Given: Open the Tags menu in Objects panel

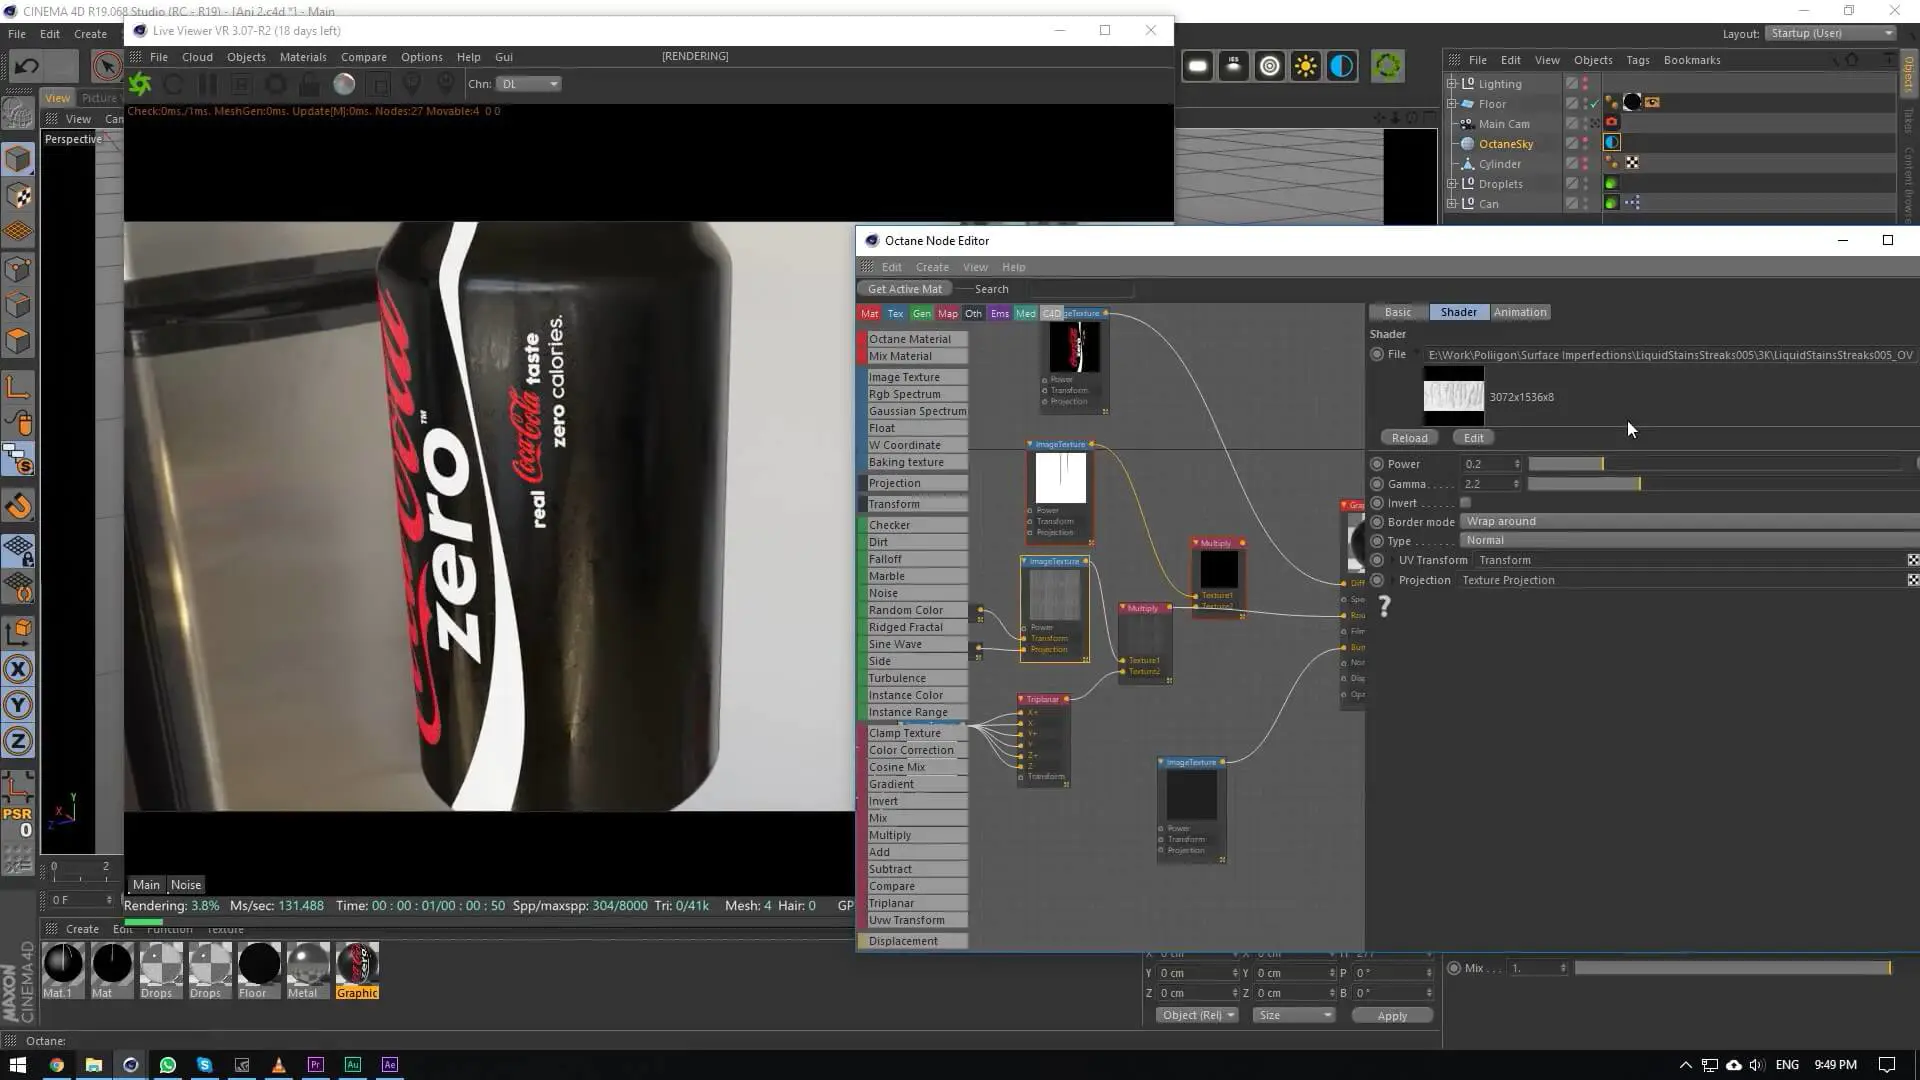Looking at the screenshot, I should [1637, 60].
